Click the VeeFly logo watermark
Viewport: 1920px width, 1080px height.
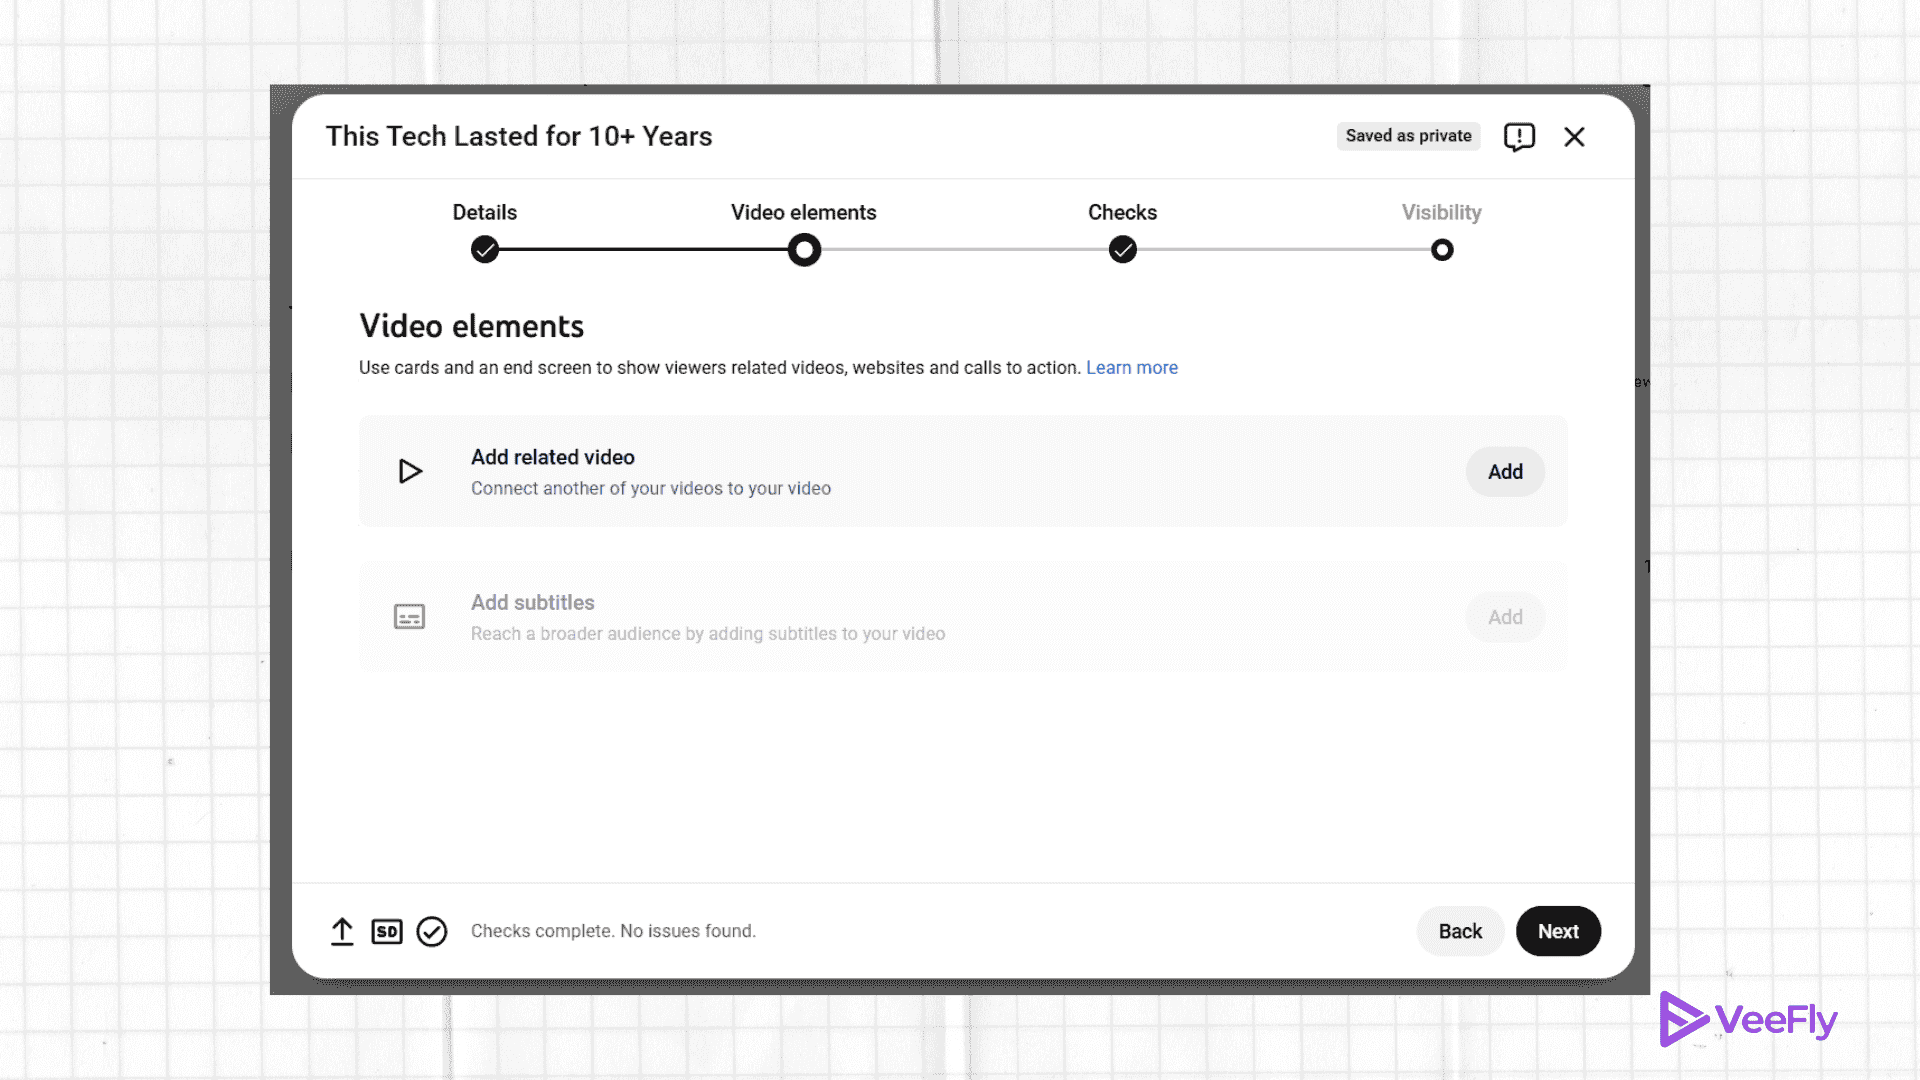tap(1748, 1019)
